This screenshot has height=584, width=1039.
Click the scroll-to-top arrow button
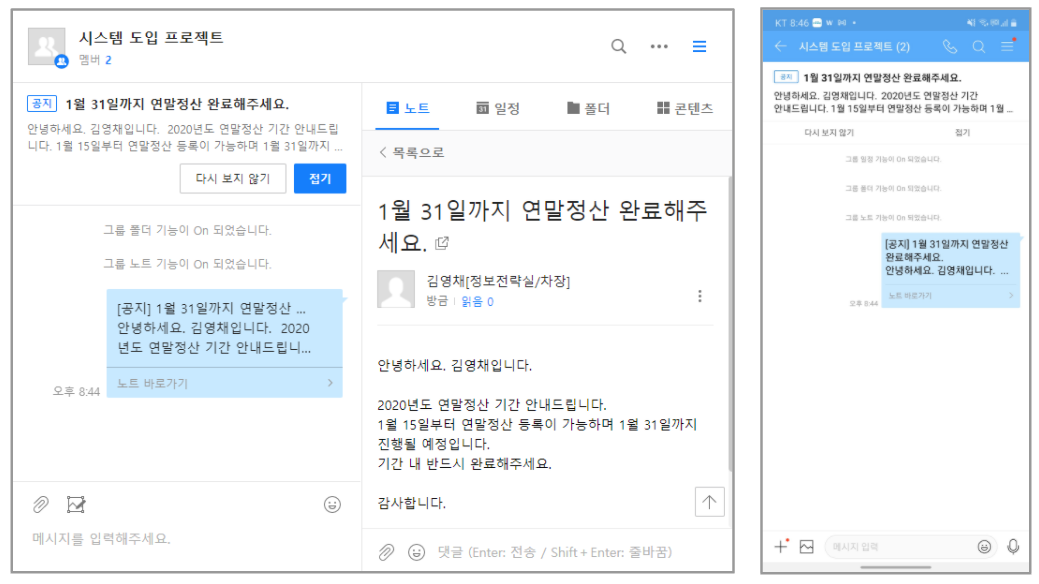[x=710, y=502]
